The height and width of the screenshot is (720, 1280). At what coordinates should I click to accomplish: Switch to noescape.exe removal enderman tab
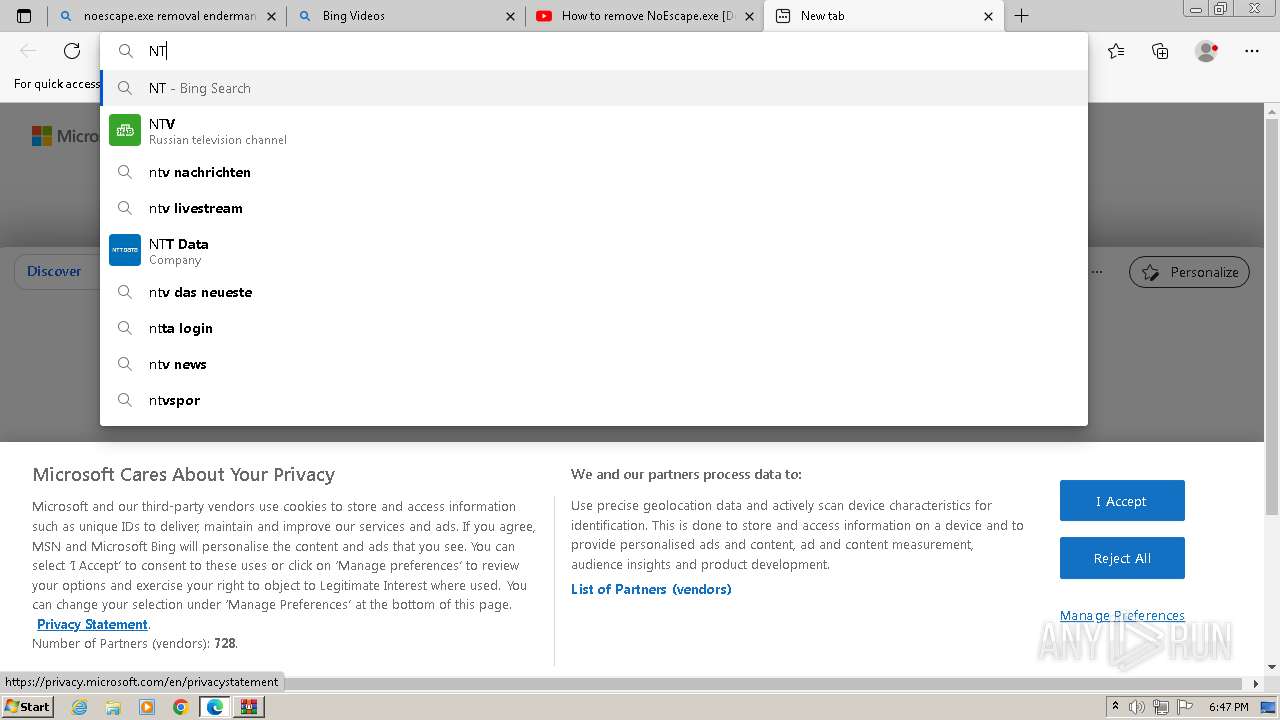167,16
